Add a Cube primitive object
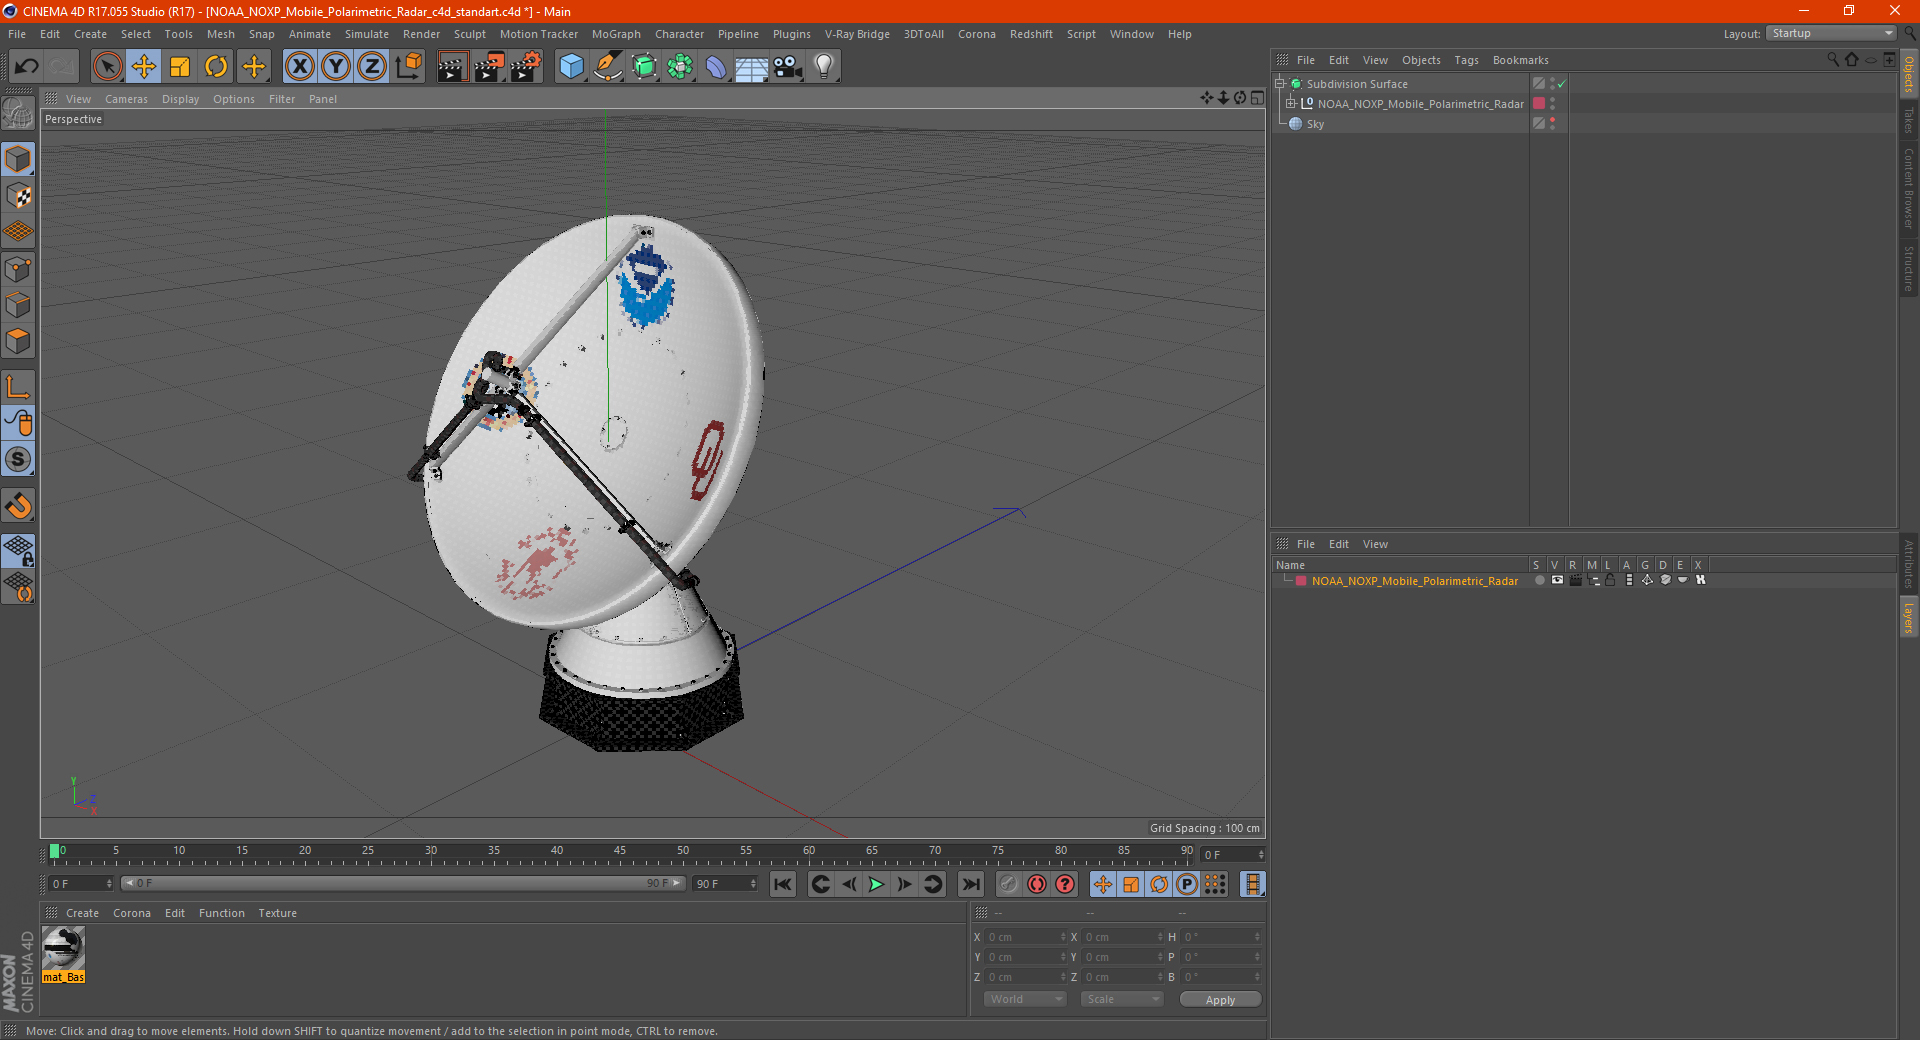Screen dimensions: 1920x1040 point(571,67)
